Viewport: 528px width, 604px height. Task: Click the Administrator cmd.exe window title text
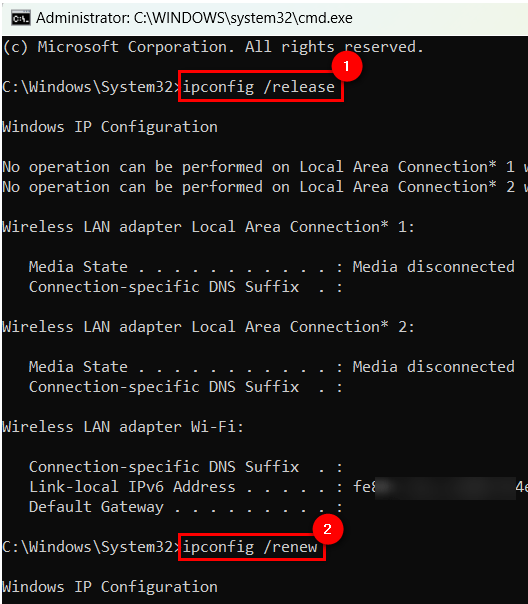[194, 18]
